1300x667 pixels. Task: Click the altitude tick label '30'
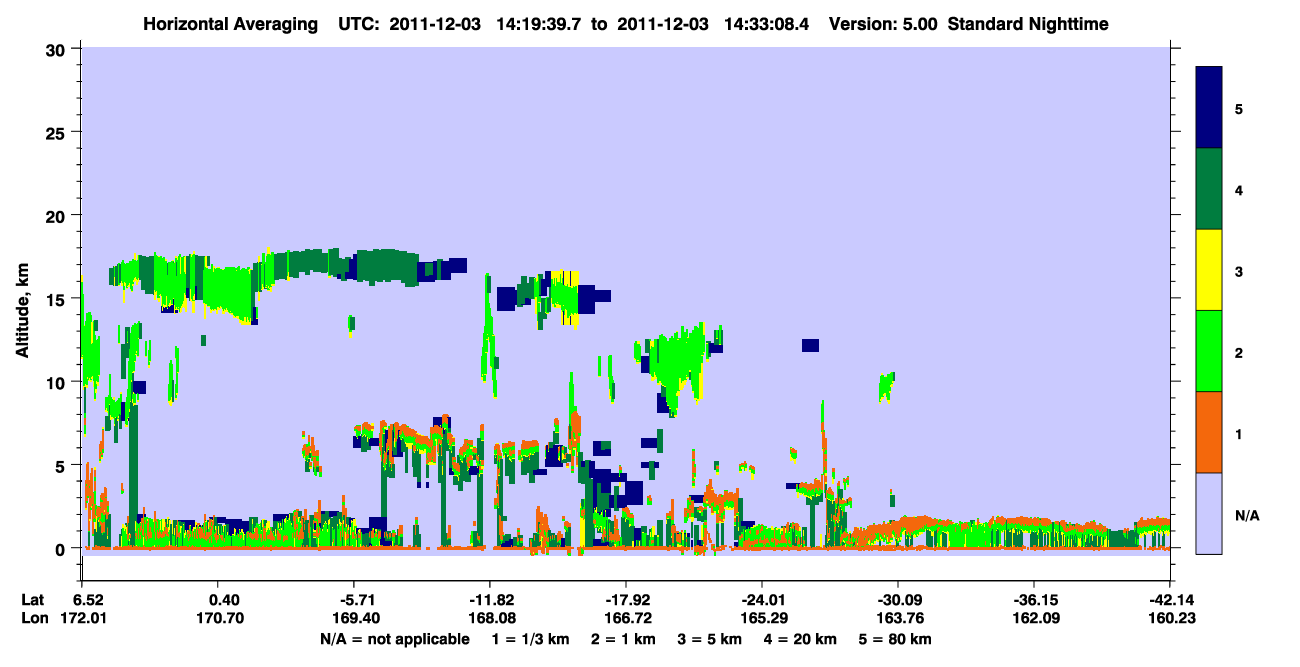coord(56,49)
